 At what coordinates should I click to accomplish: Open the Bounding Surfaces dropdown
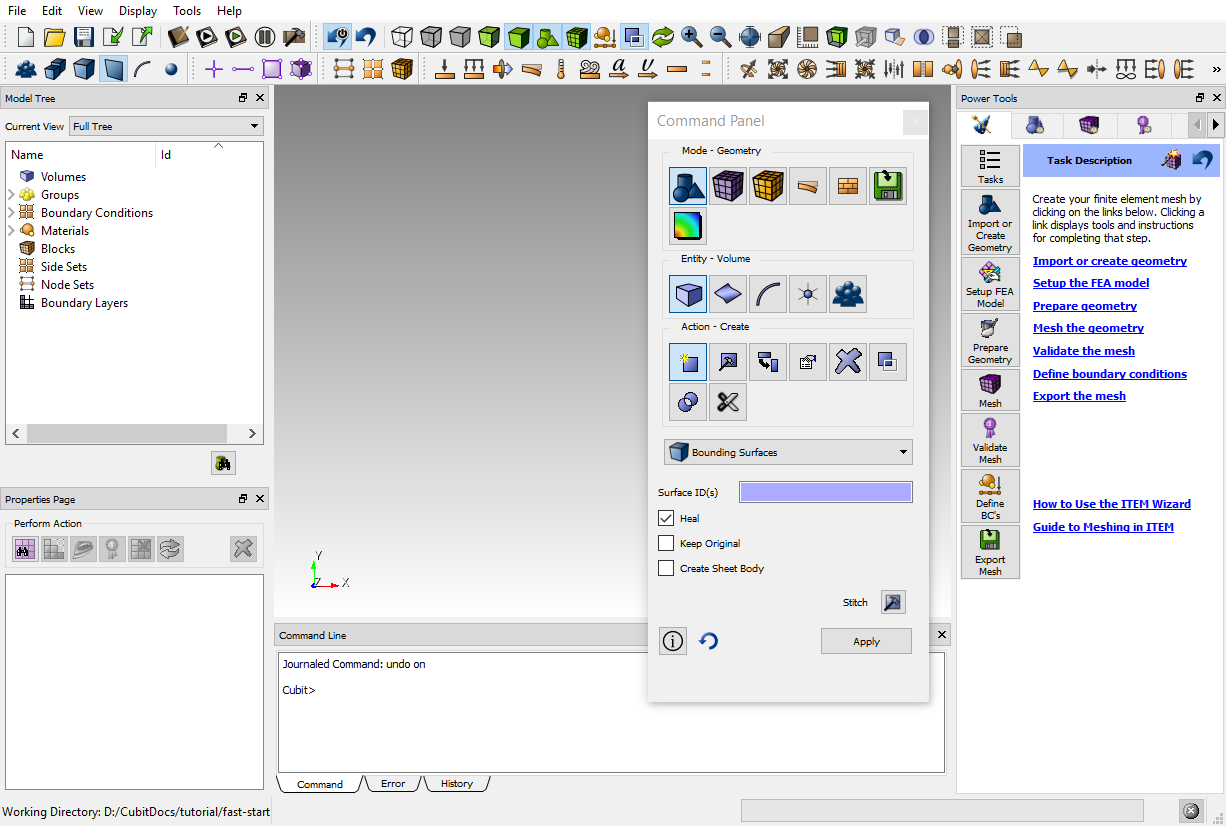(788, 452)
